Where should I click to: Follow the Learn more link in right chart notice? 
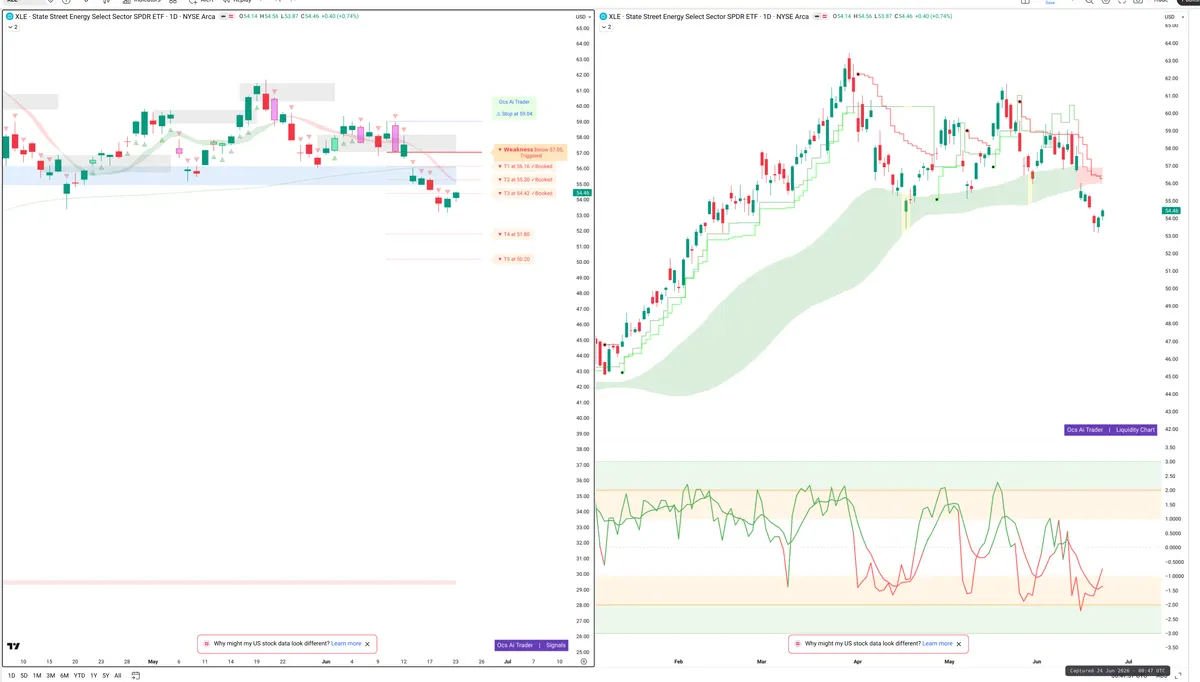937,644
